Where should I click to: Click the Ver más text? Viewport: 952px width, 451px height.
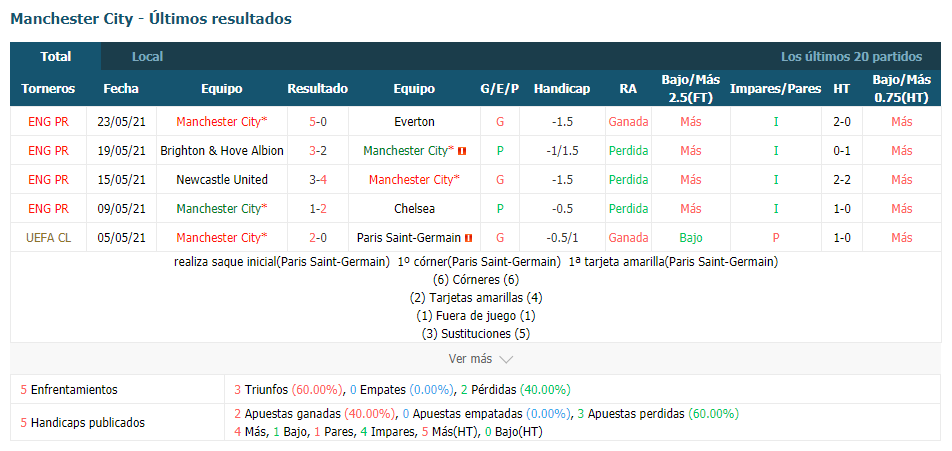coord(470,359)
